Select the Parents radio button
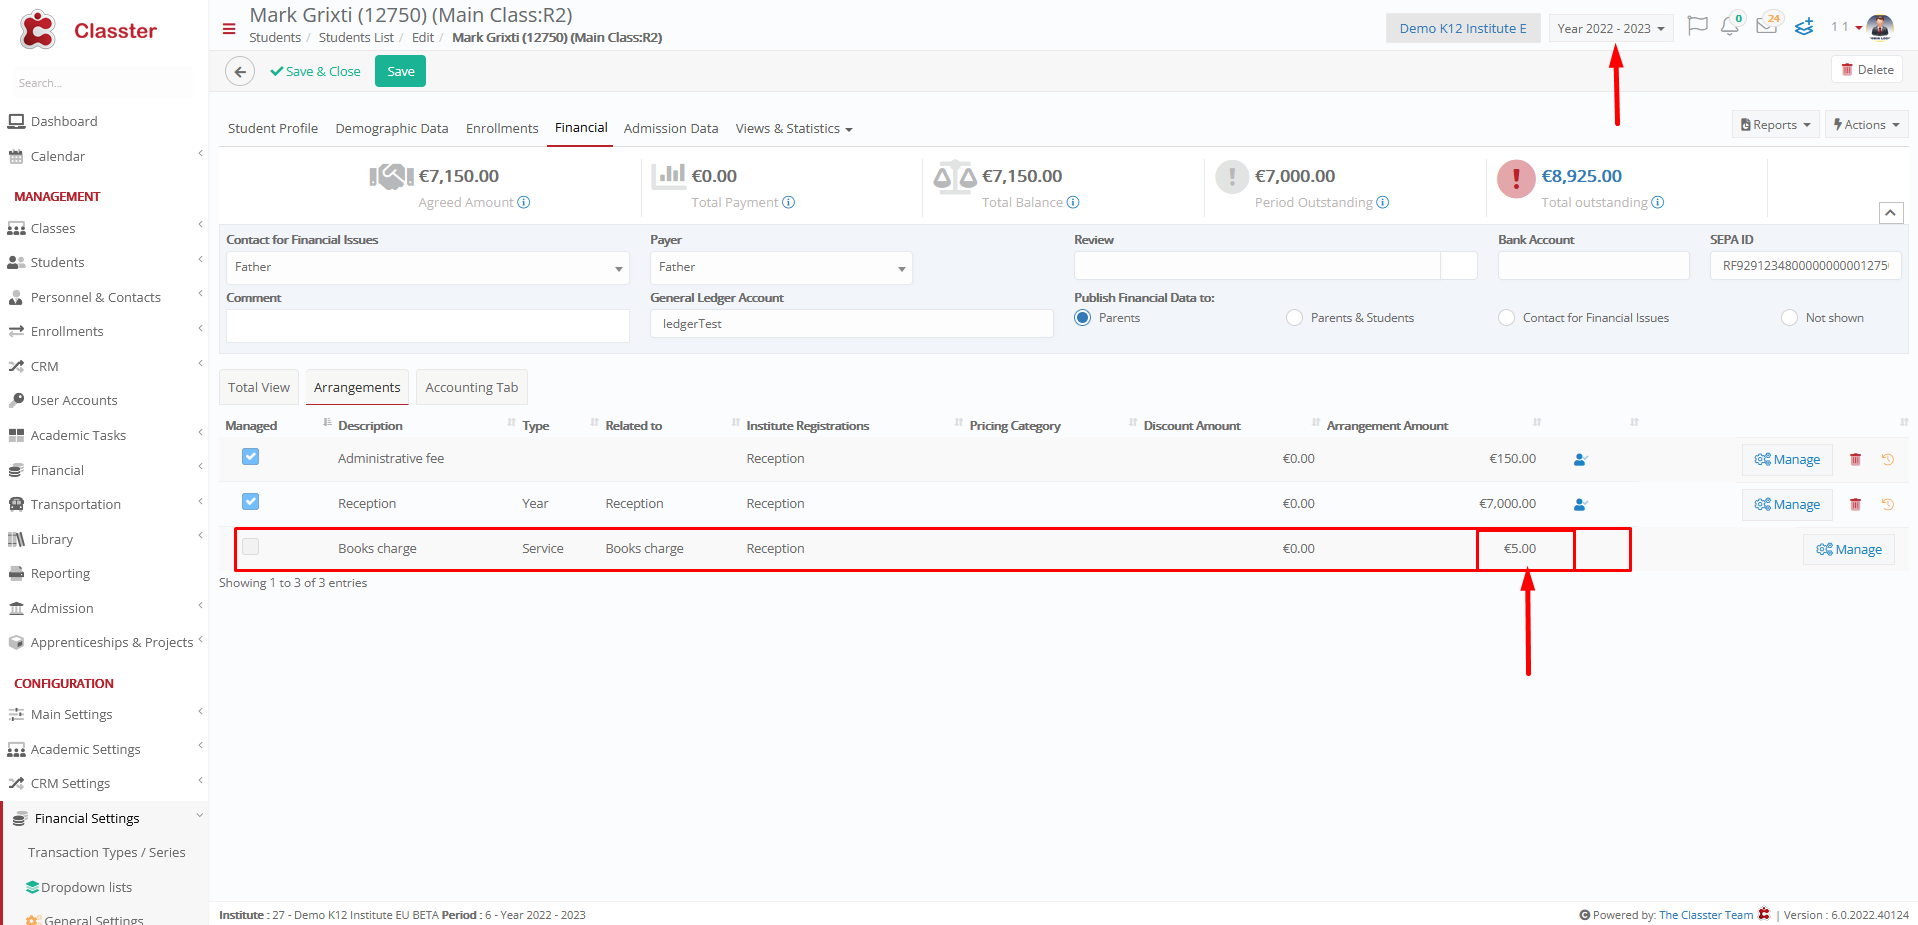The width and height of the screenshot is (1918, 925). coord(1082,318)
